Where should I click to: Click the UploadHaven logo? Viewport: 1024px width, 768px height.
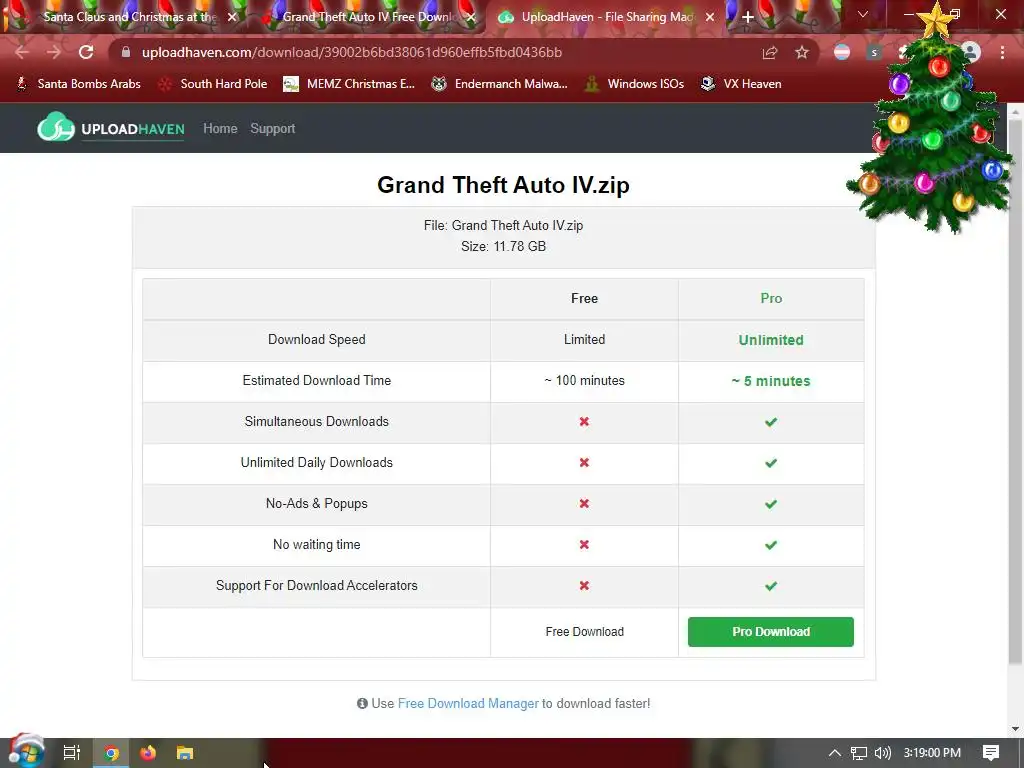(x=111, y=127)
